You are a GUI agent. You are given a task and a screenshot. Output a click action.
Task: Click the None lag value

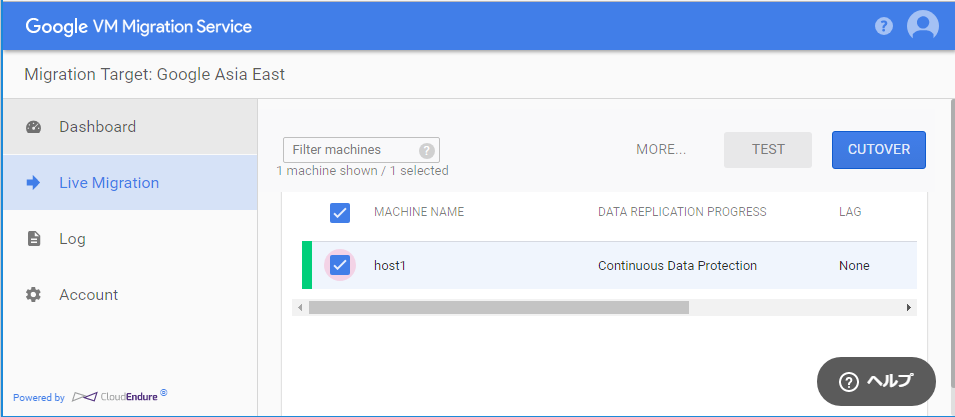pos(854,265)
